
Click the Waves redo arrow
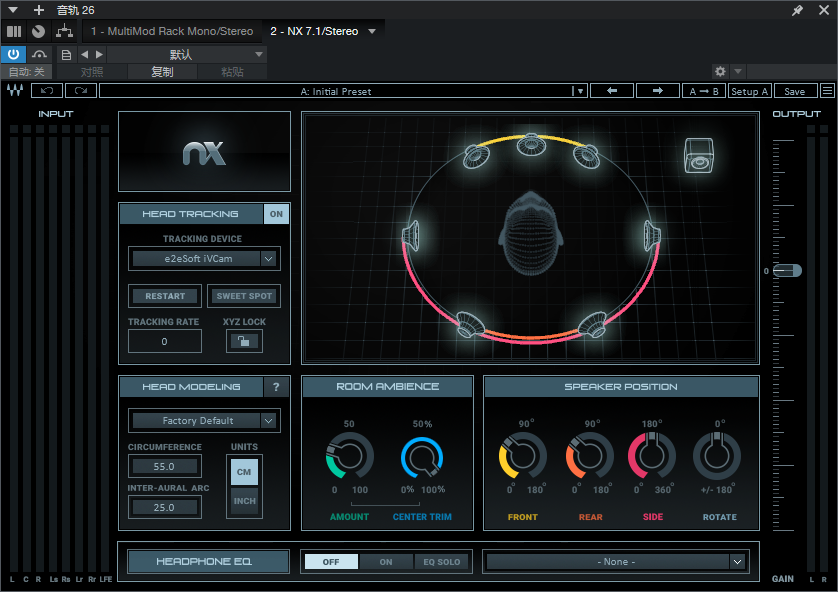(x=81, y=91)
